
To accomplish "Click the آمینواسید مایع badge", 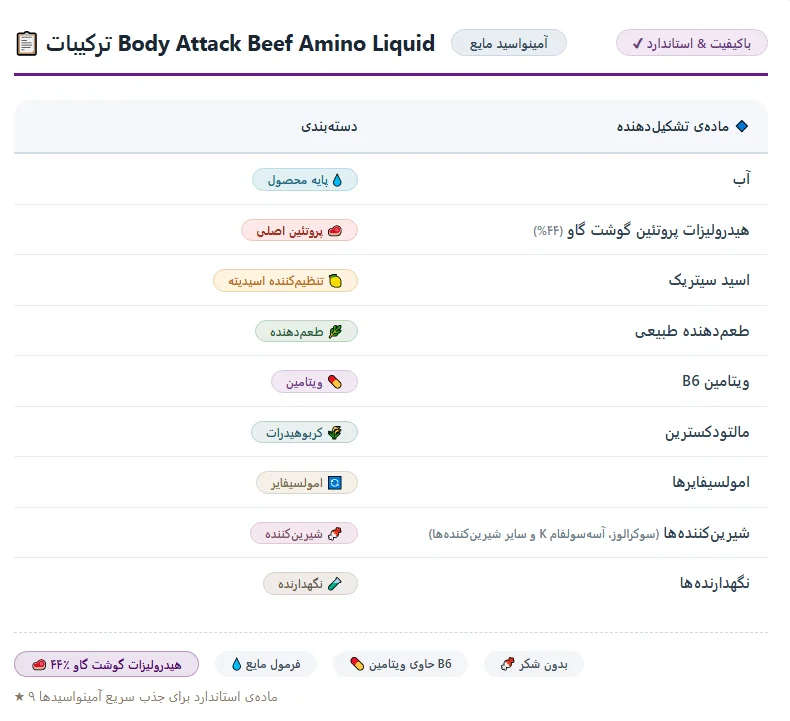I will (x=509, y=43).
